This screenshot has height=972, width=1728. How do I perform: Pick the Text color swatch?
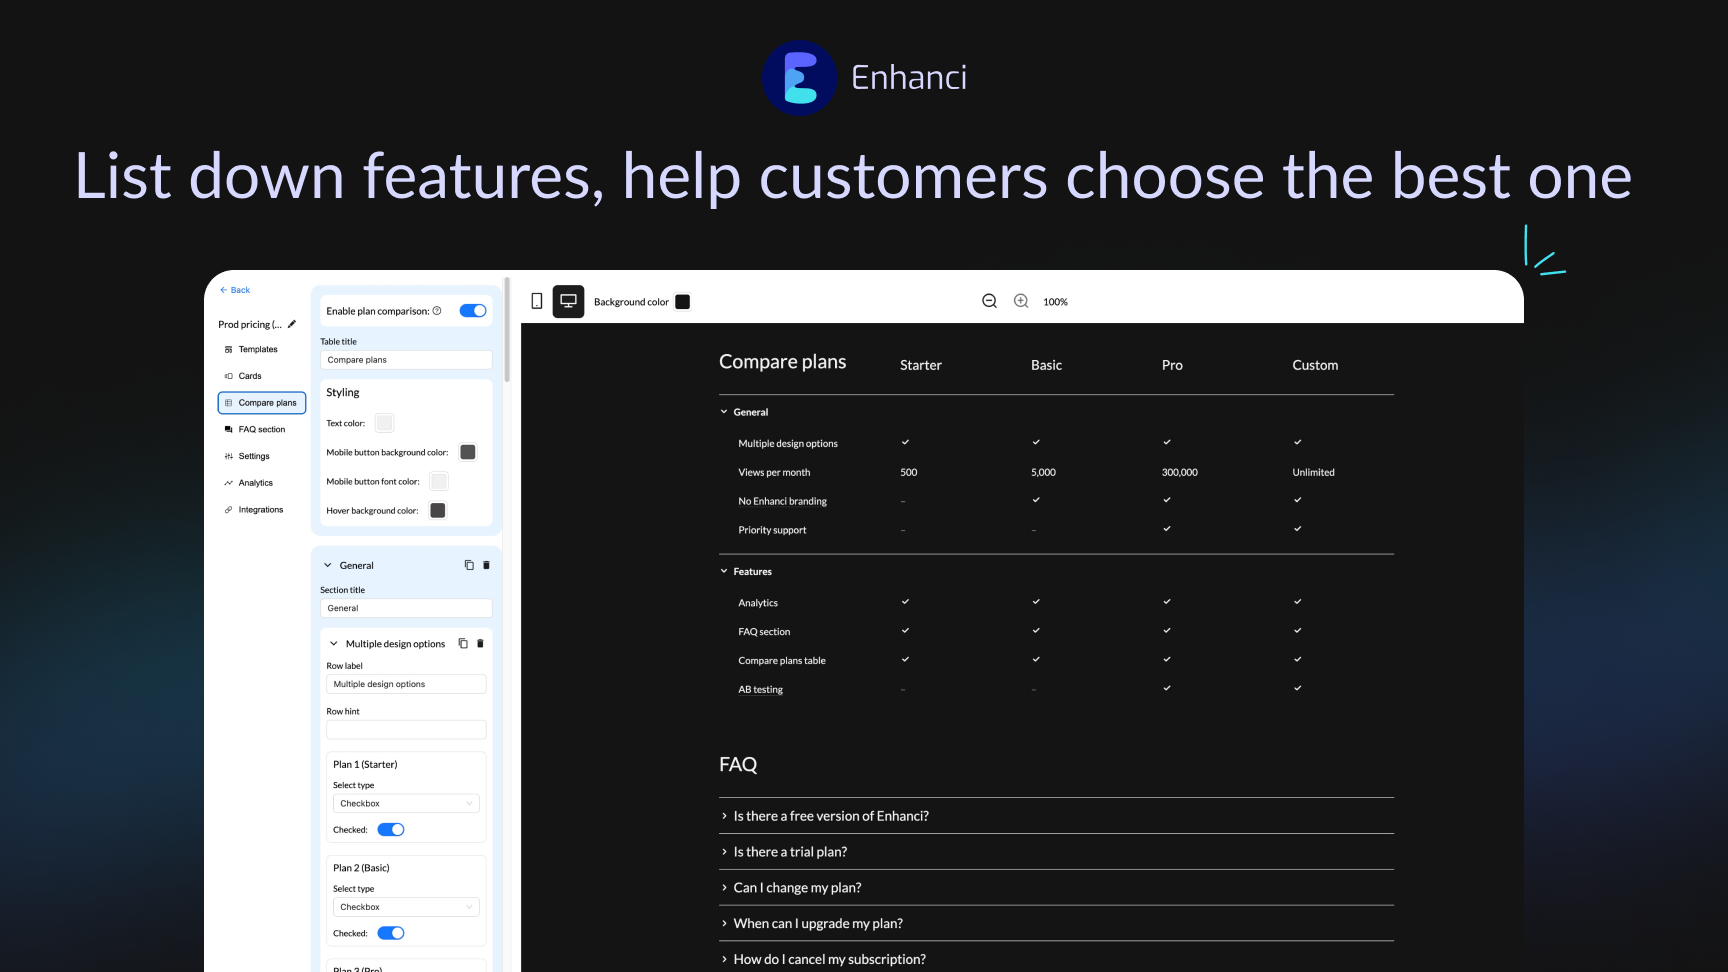point(384,423)
